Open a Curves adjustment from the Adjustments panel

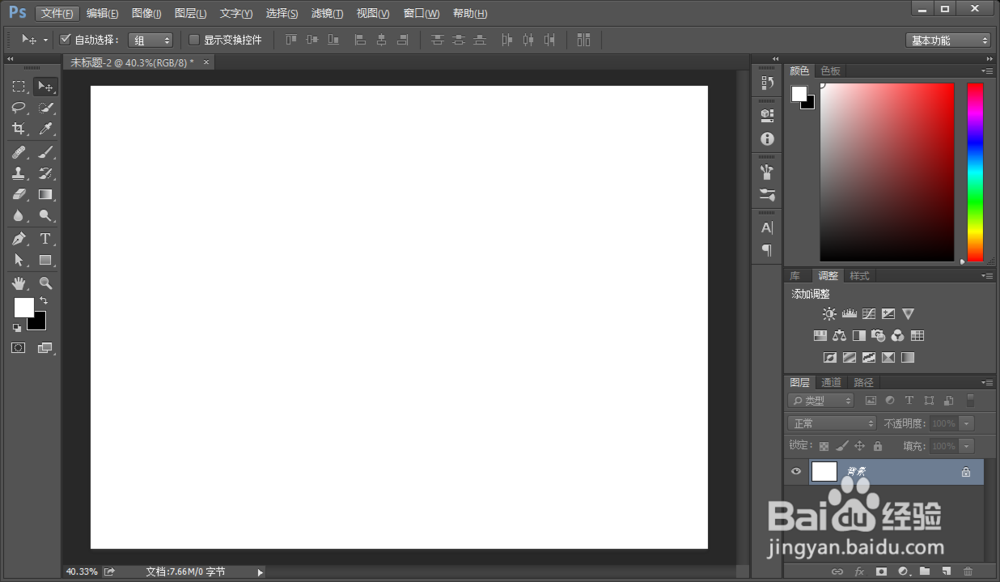coord(869,313)
